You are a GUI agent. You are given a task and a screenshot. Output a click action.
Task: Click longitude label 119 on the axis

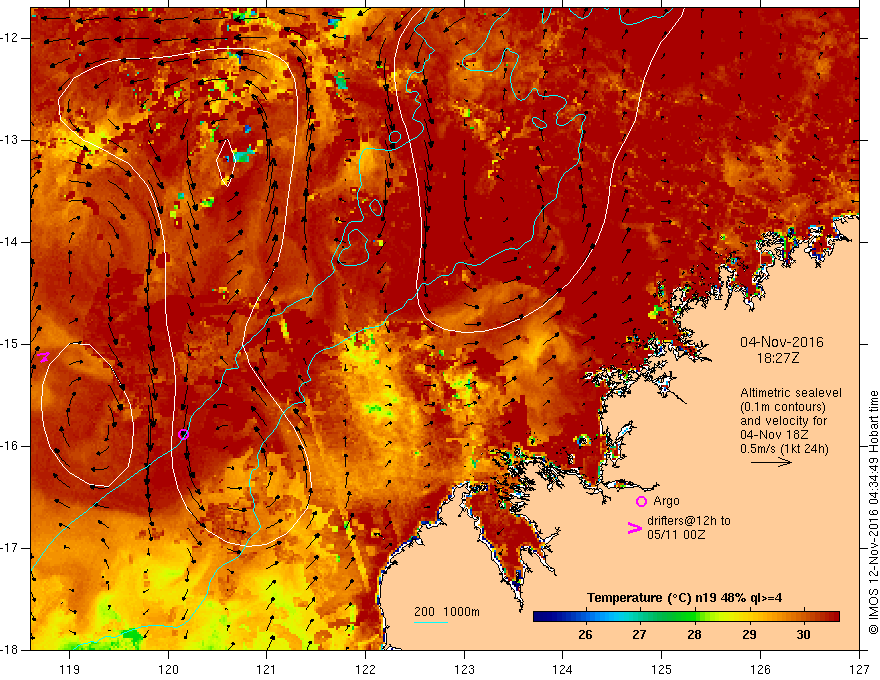click(70, 669)
